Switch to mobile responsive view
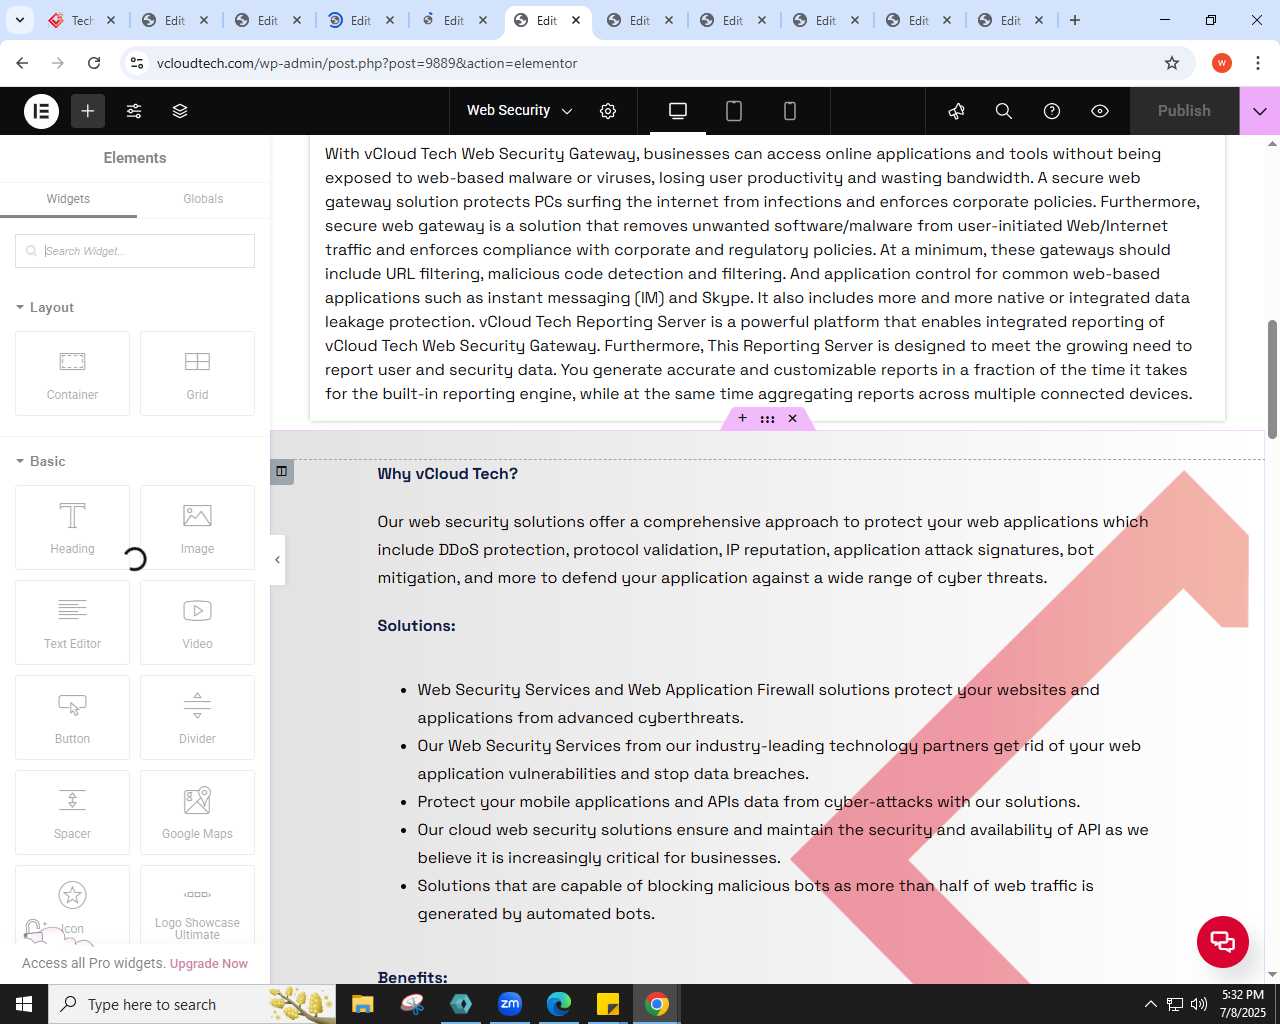Viewport: 1280px width, 1024px height. [790, 111]
